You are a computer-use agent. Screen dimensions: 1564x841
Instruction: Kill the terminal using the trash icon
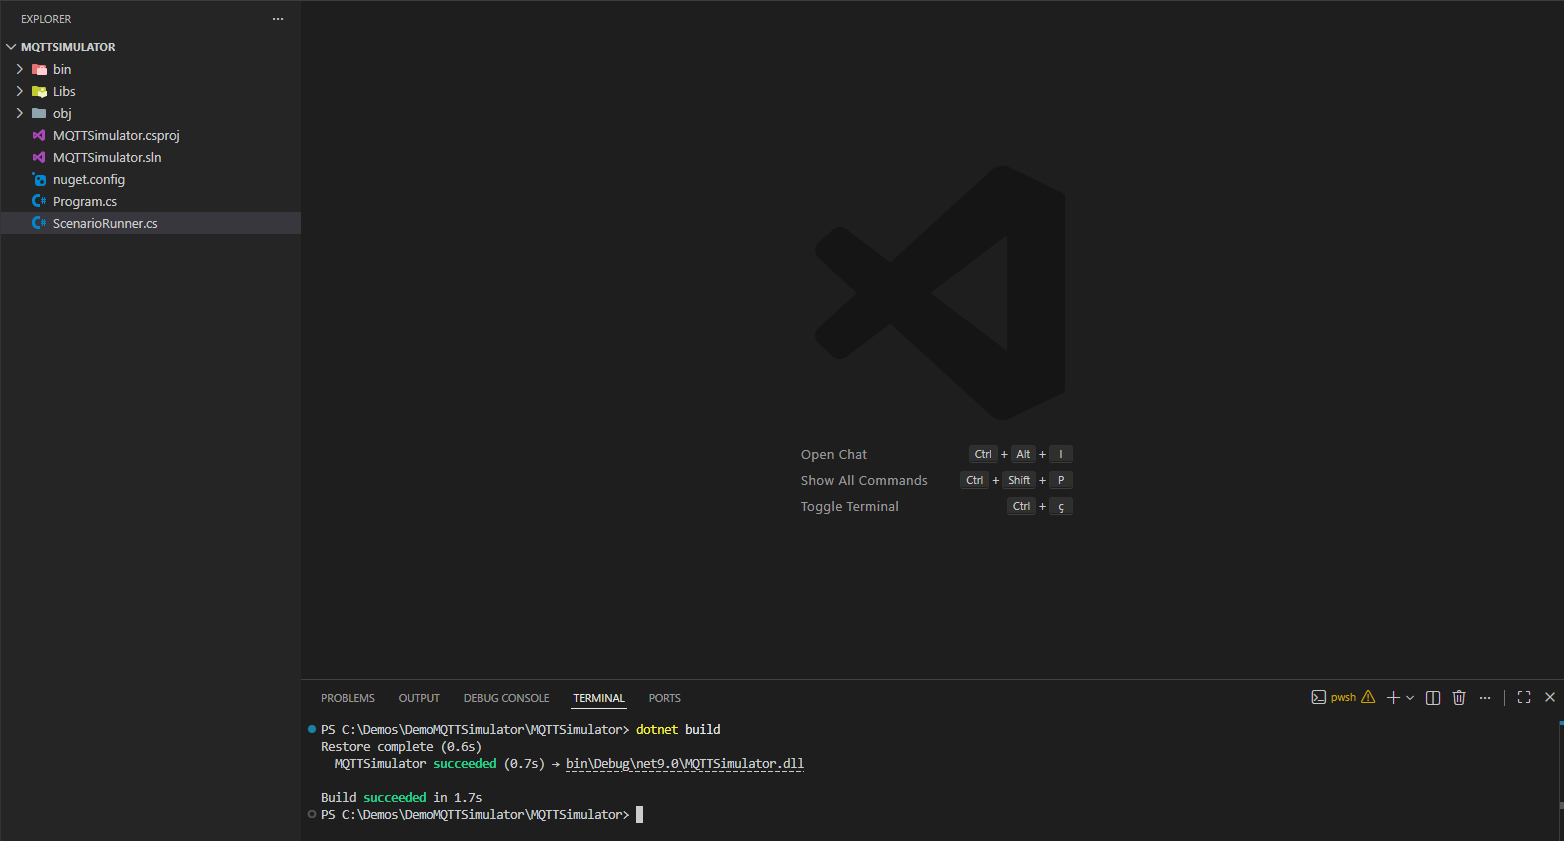1459,698
